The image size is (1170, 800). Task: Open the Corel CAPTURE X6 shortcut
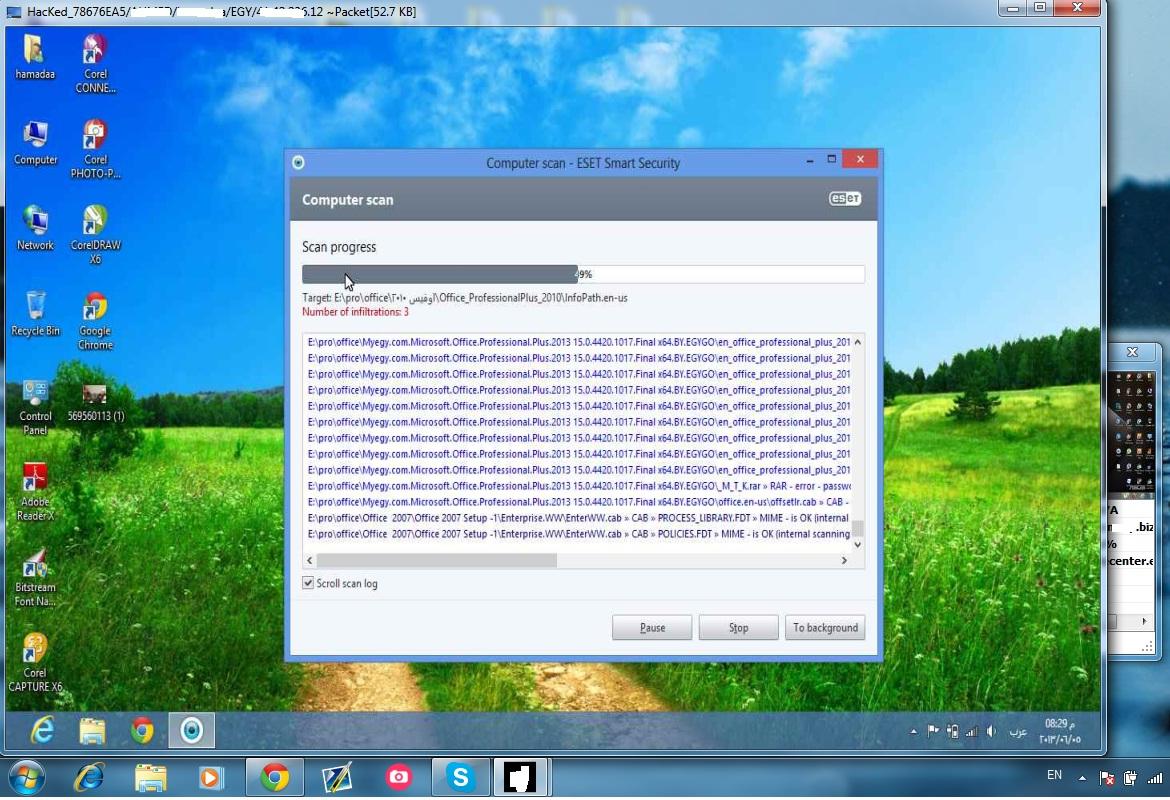pos(35,663)
